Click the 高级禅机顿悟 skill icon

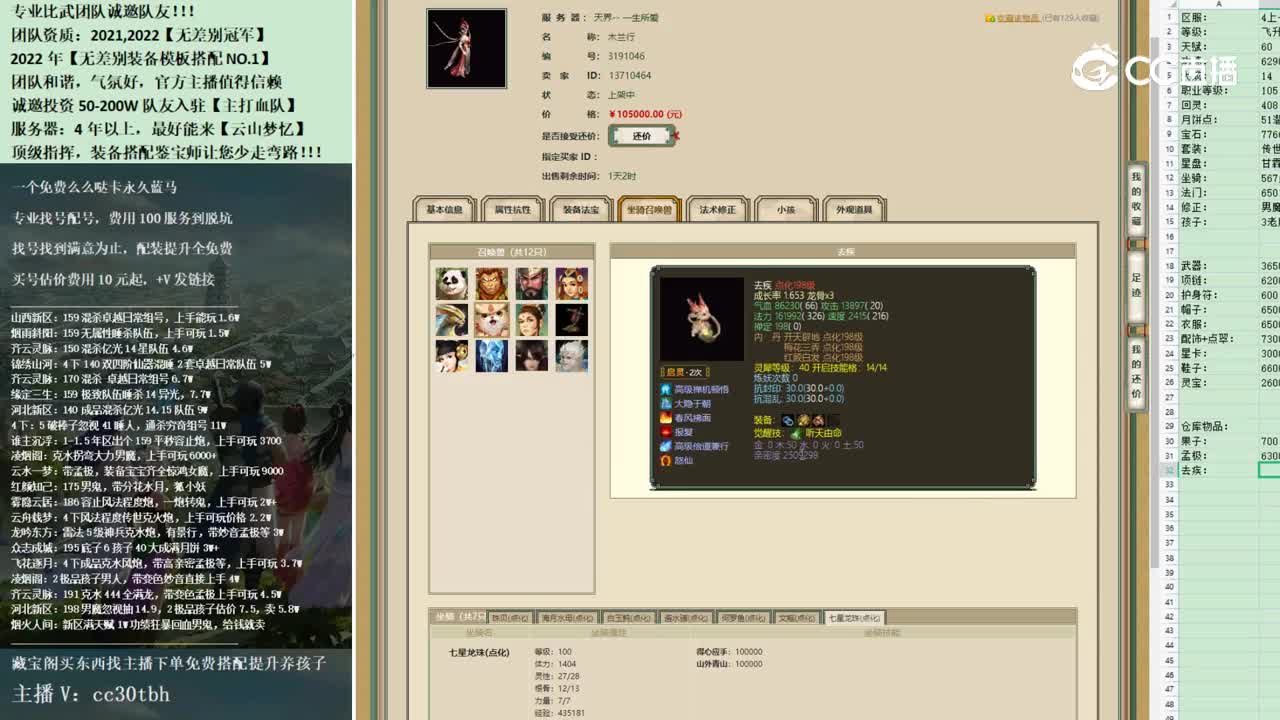pyautogui.click(x=666, y=389)
